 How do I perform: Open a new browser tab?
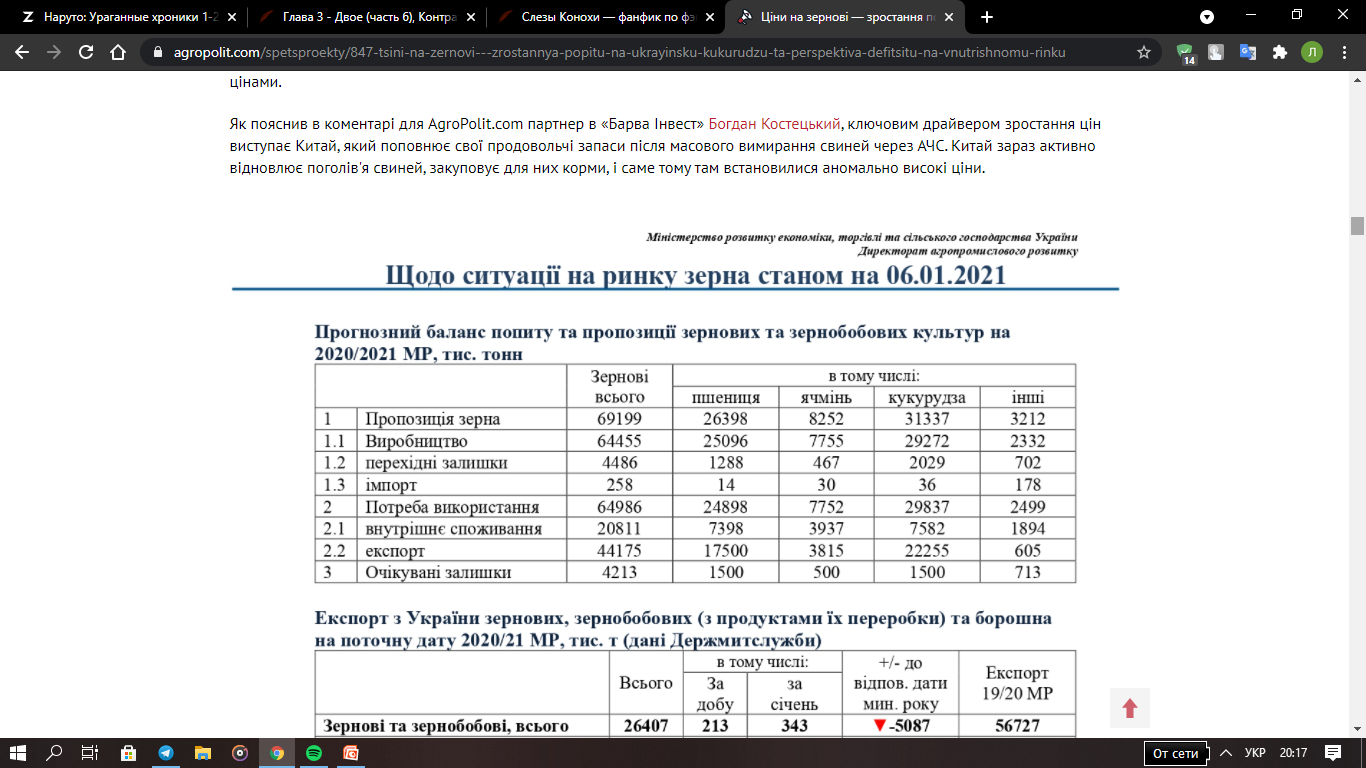click(x=987, y=17)
